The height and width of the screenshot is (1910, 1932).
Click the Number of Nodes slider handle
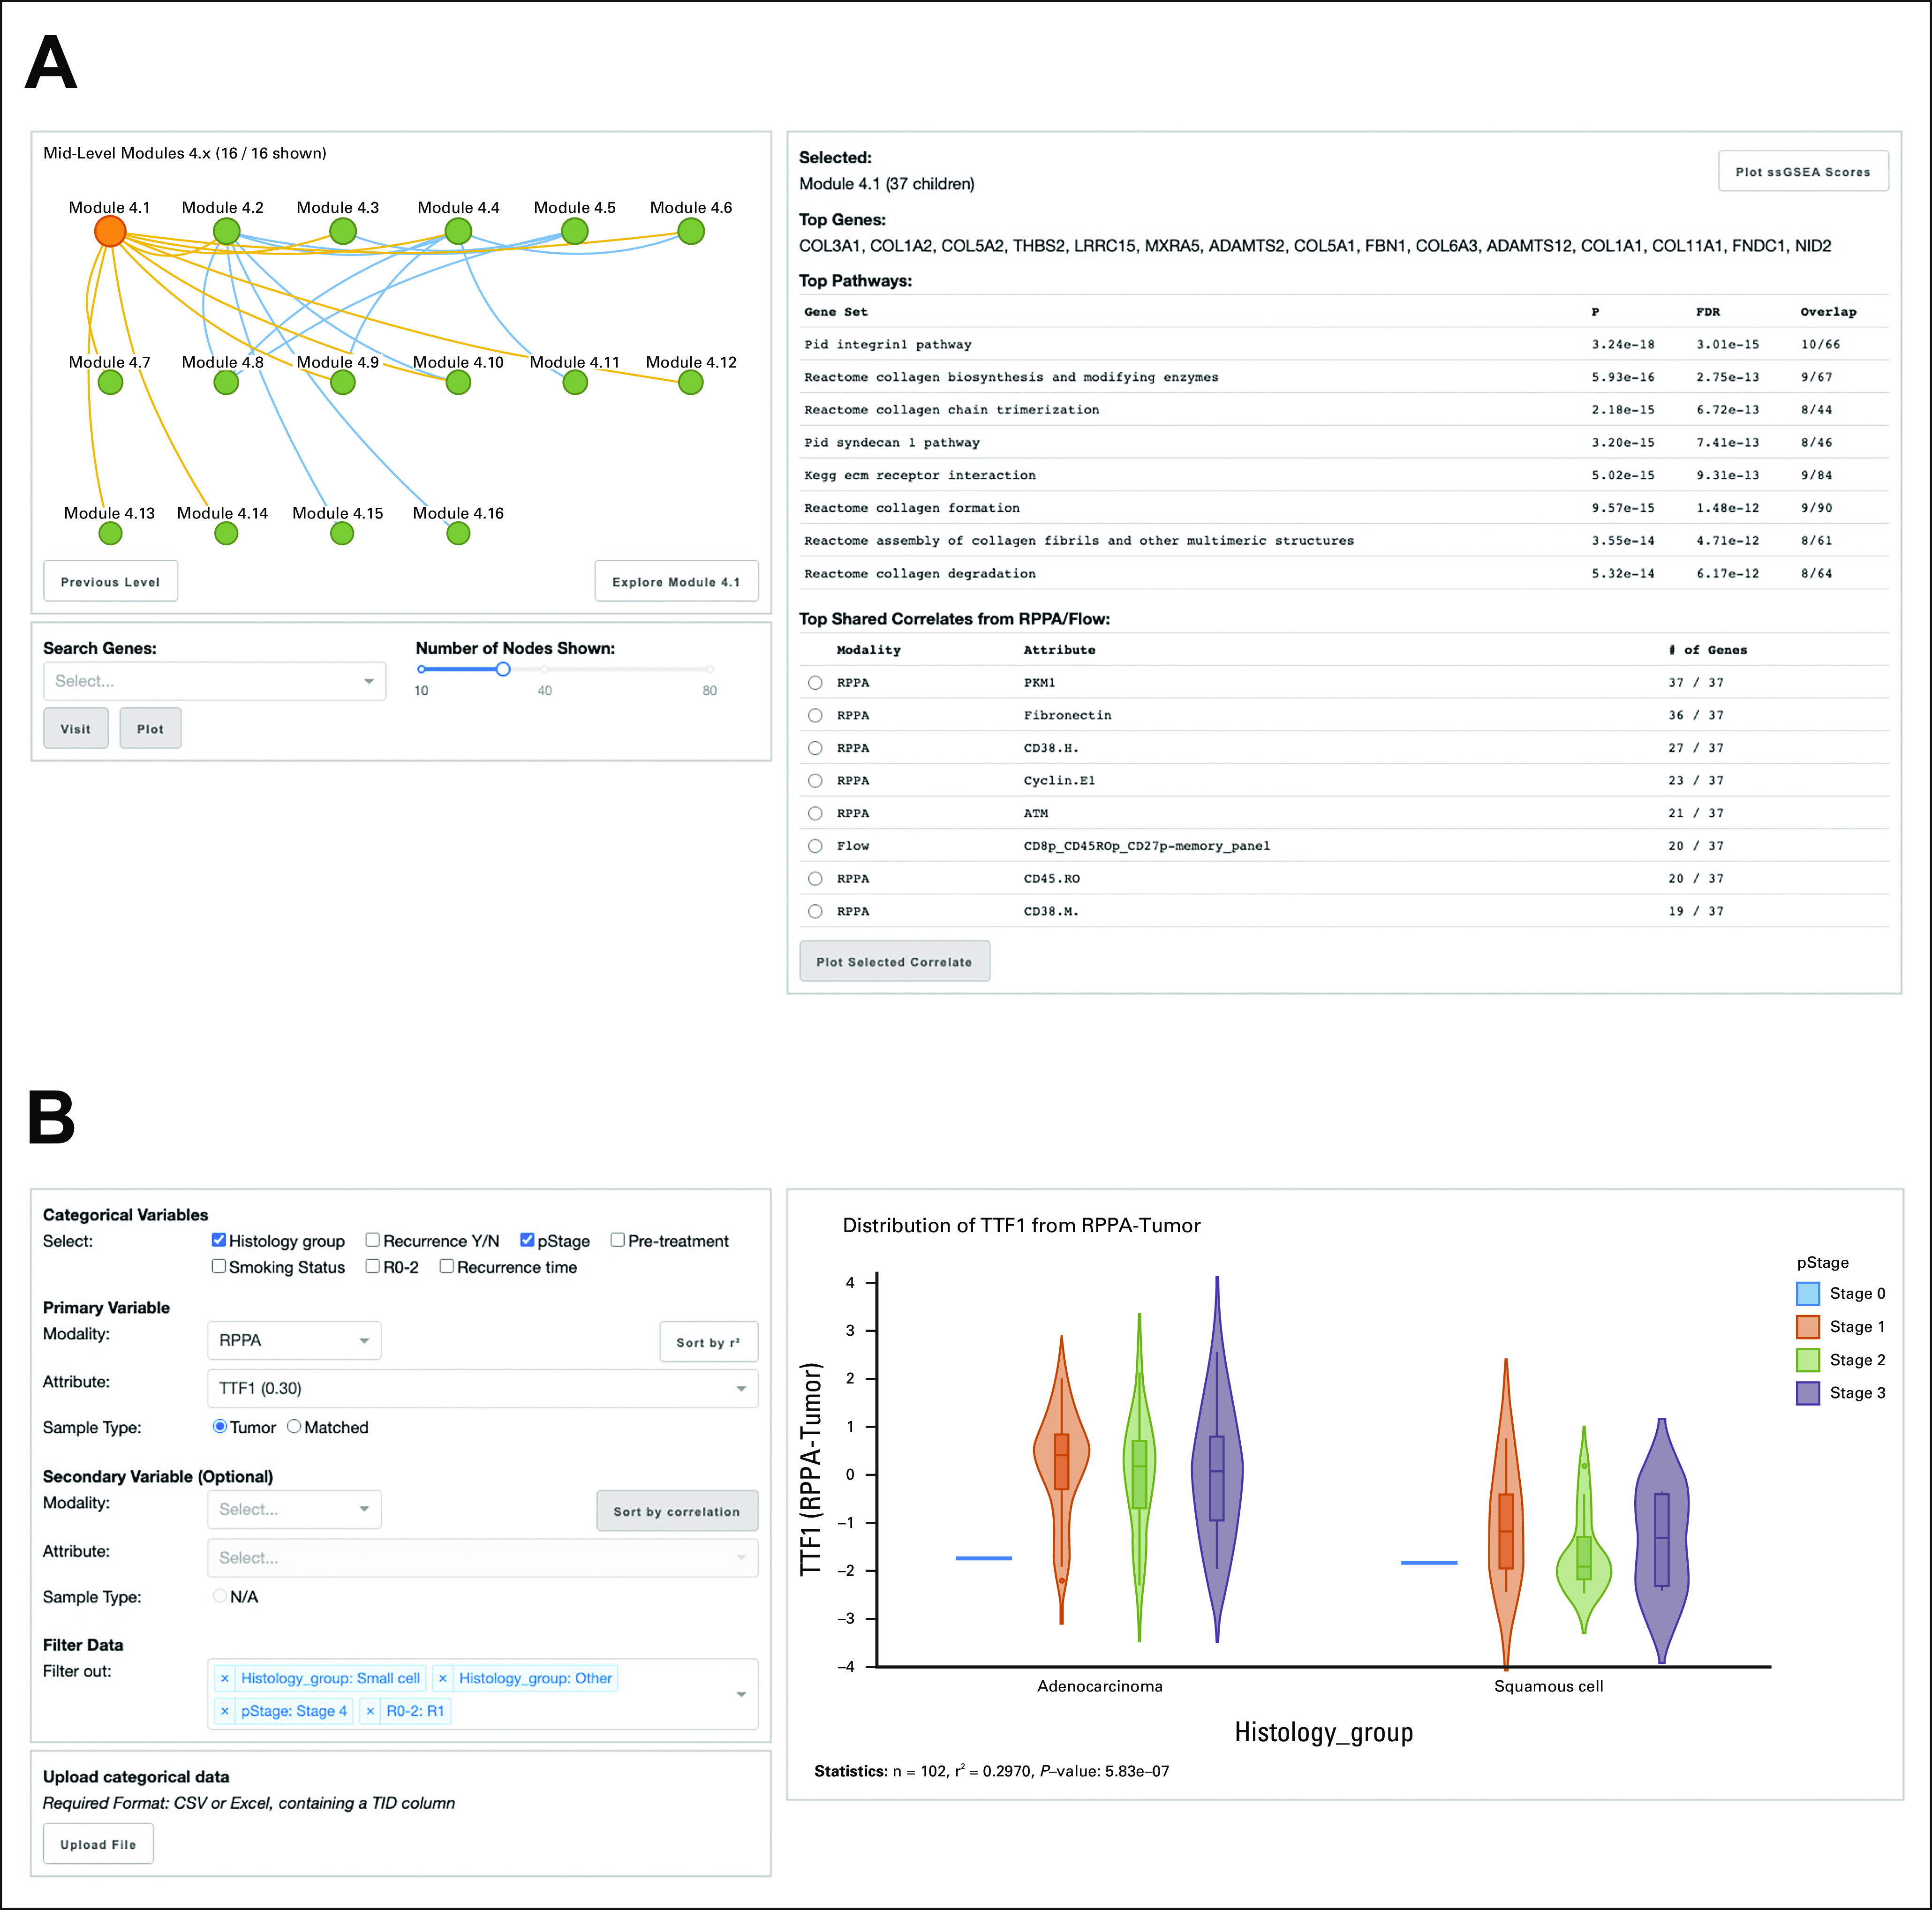[x=503, y=669]
